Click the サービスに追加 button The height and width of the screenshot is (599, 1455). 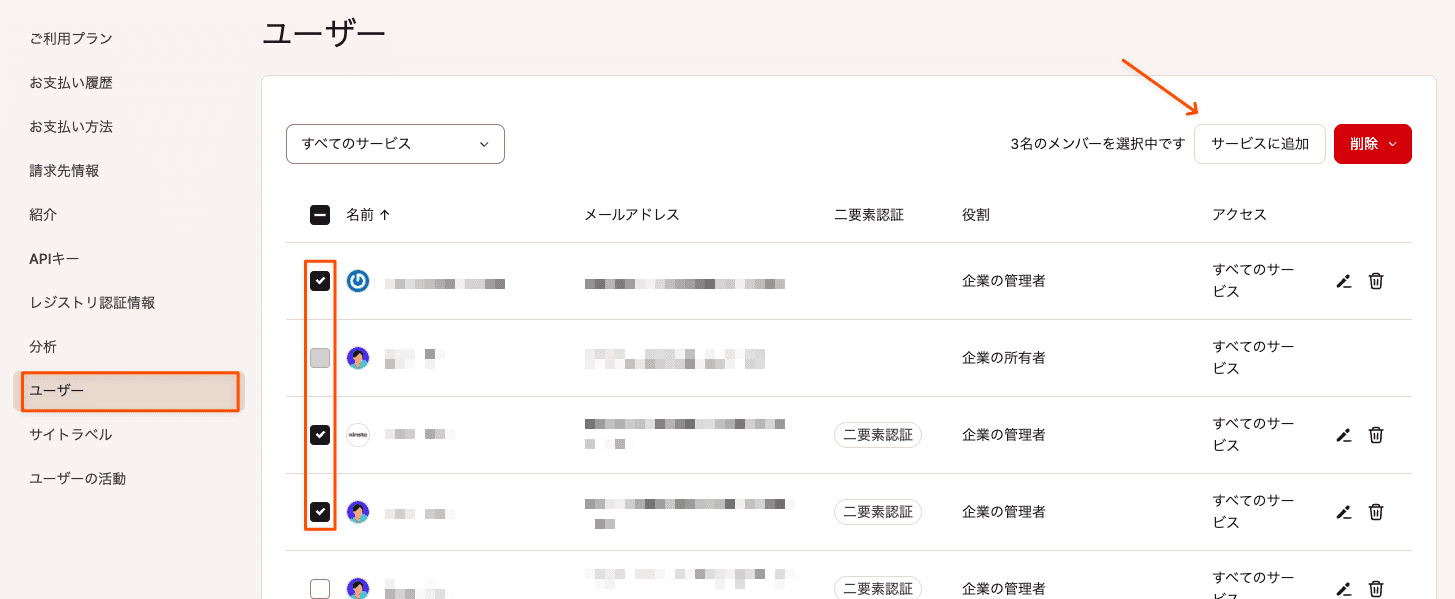pos(1260,144)
